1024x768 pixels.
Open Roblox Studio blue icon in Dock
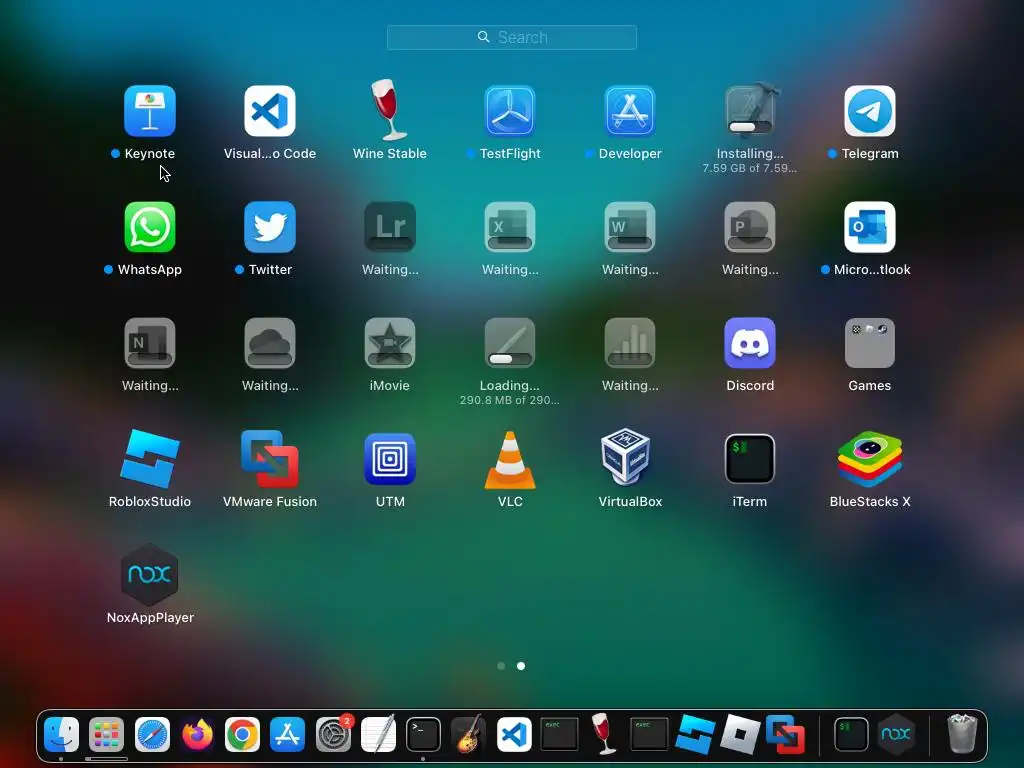[x=694, y=735]
